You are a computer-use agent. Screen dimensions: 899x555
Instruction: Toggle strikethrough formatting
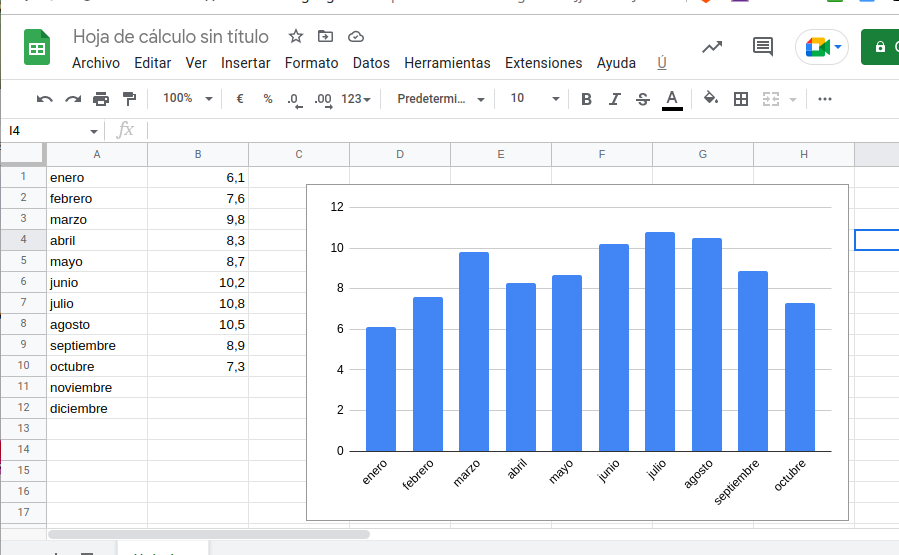point(643,99)
